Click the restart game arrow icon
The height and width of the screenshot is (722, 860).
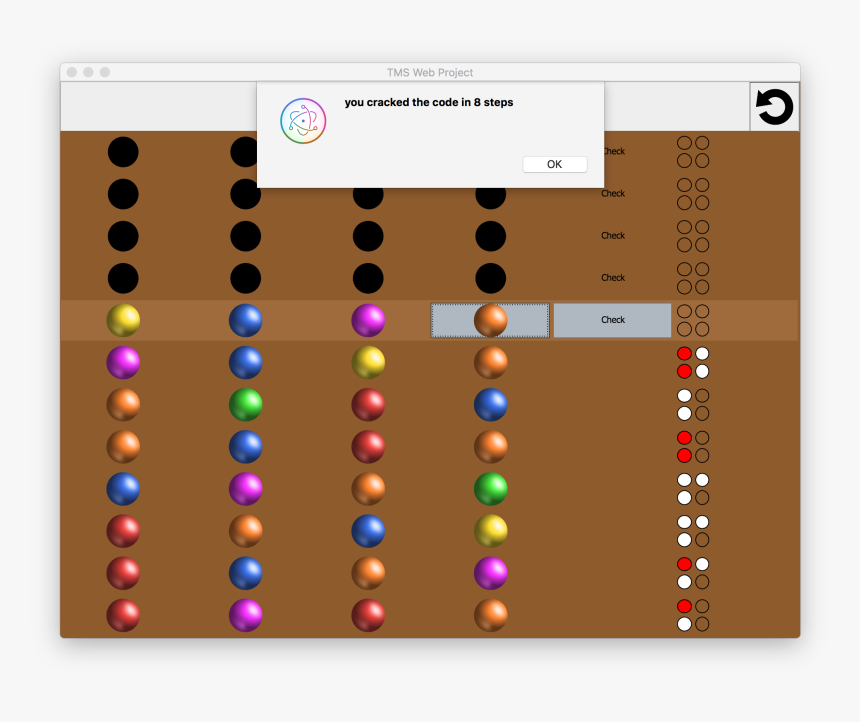coord(774,107)
